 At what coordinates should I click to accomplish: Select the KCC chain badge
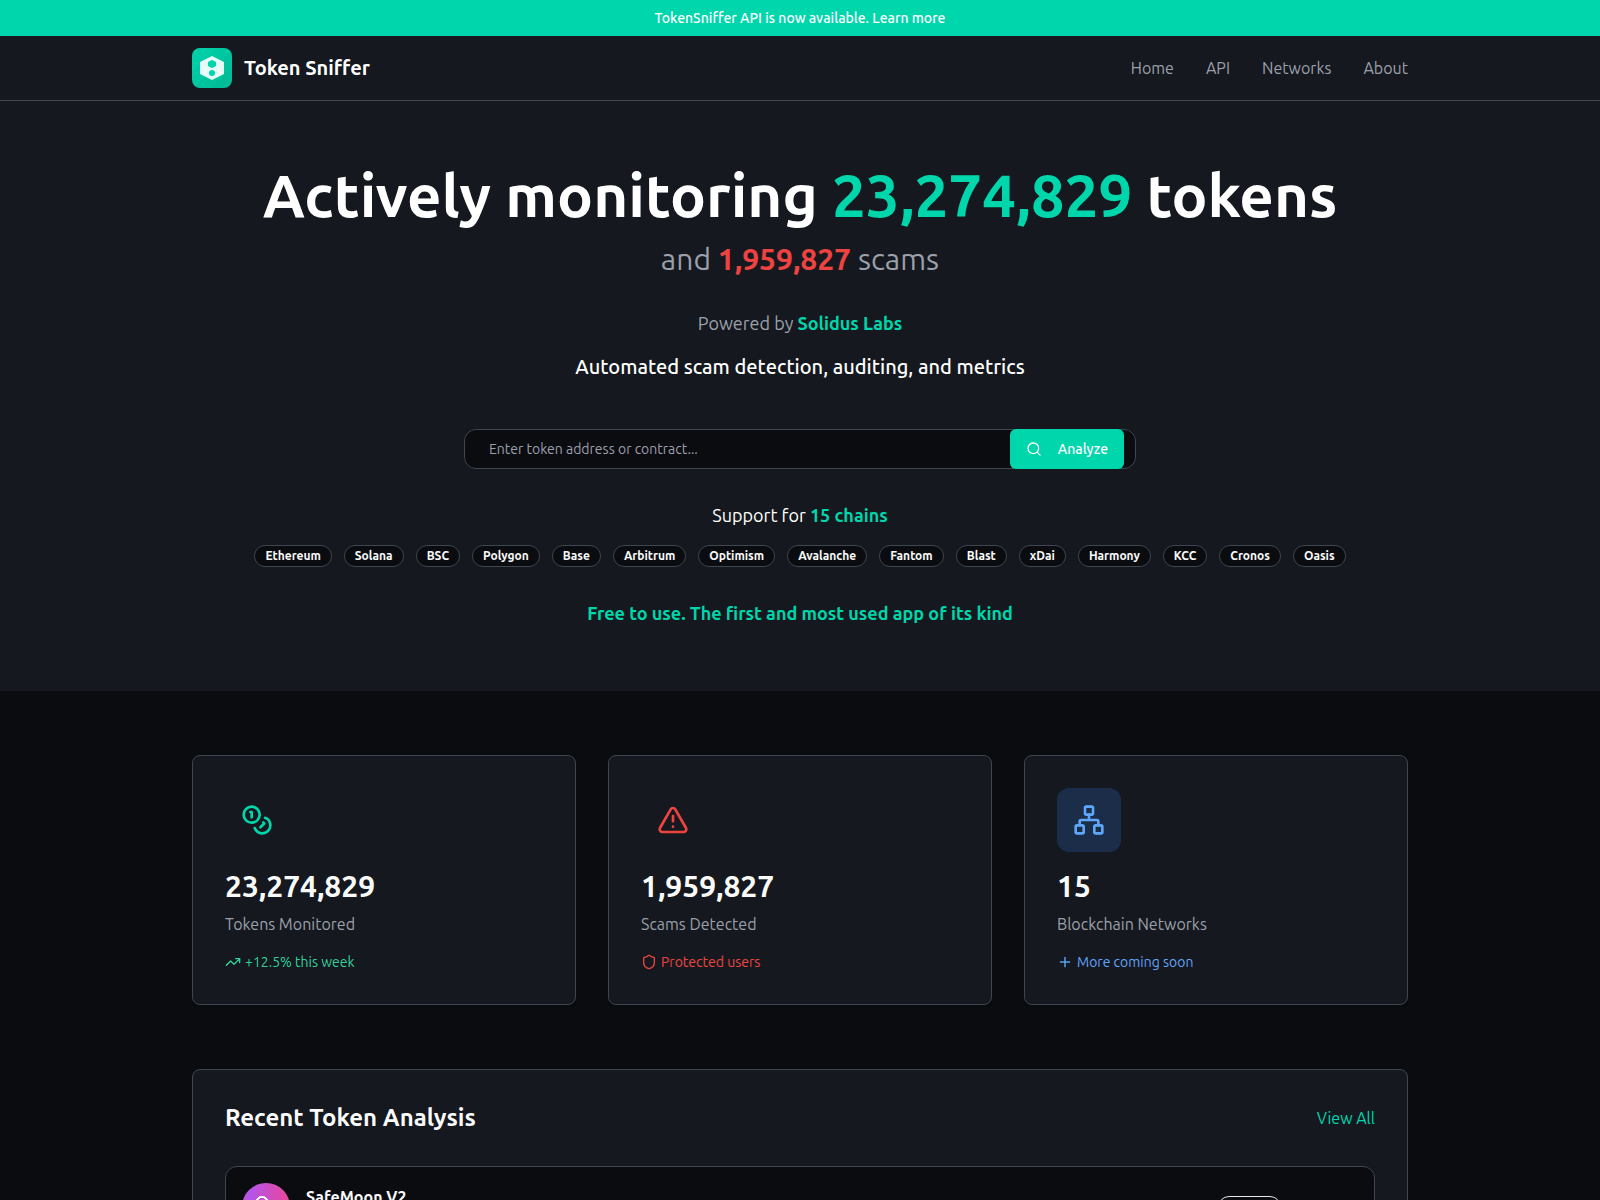point(1185,556)
